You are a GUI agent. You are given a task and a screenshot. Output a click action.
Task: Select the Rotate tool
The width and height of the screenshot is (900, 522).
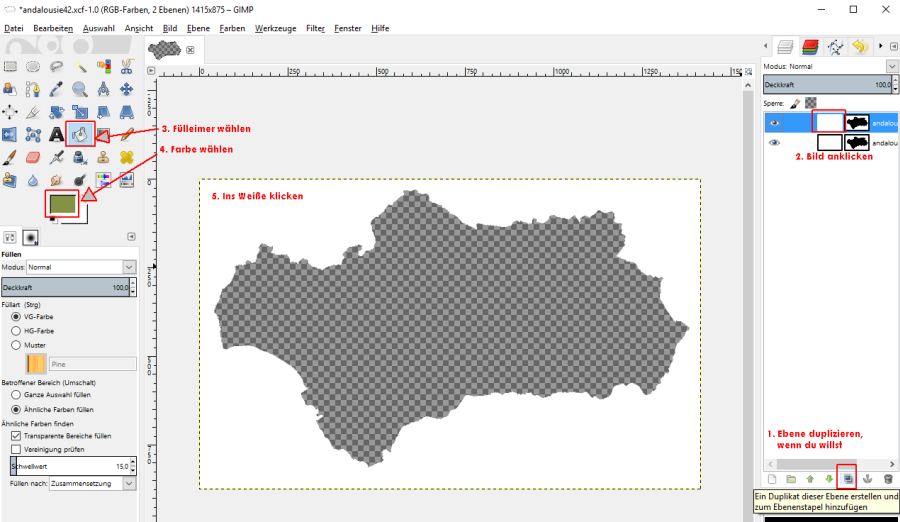click(x=56, y=112)
